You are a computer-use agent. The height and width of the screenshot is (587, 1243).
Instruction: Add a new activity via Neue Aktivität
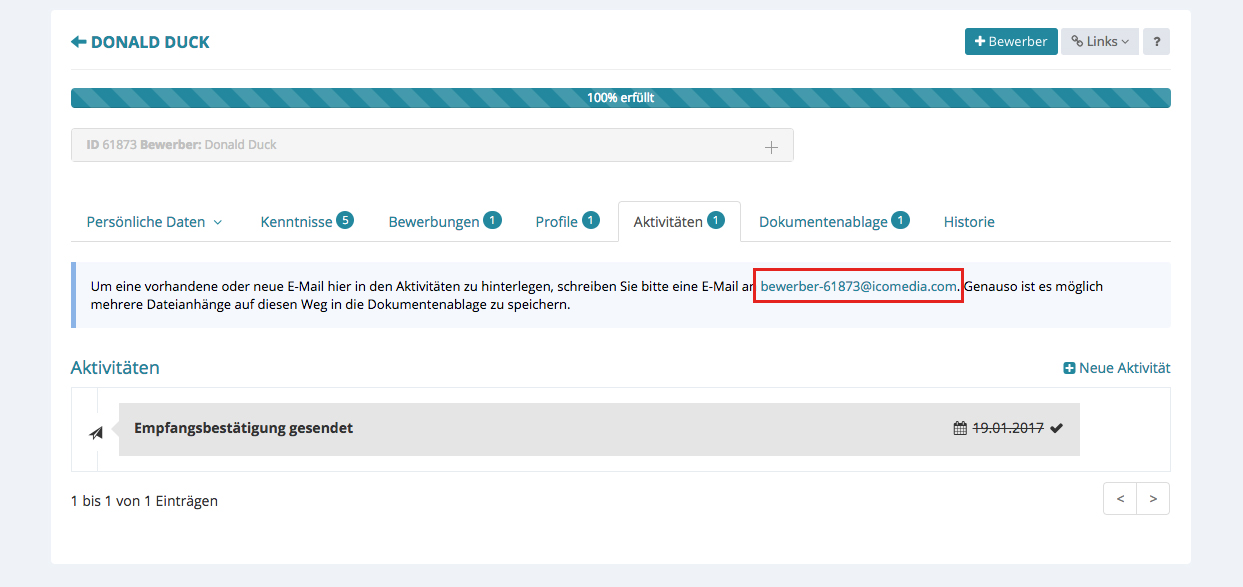click(1116, 368)
